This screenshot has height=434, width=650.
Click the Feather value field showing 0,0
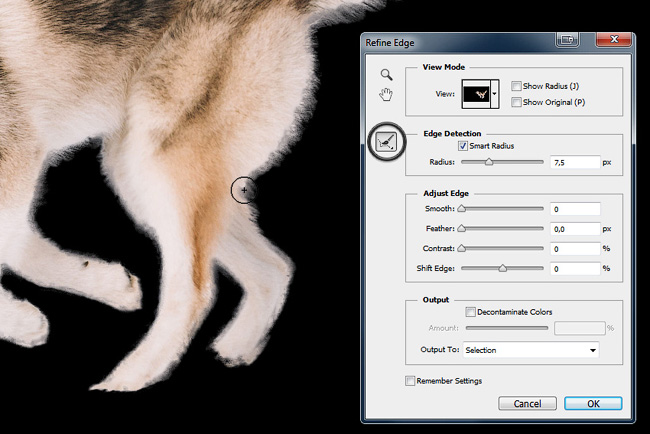click(x=575, y=229)
